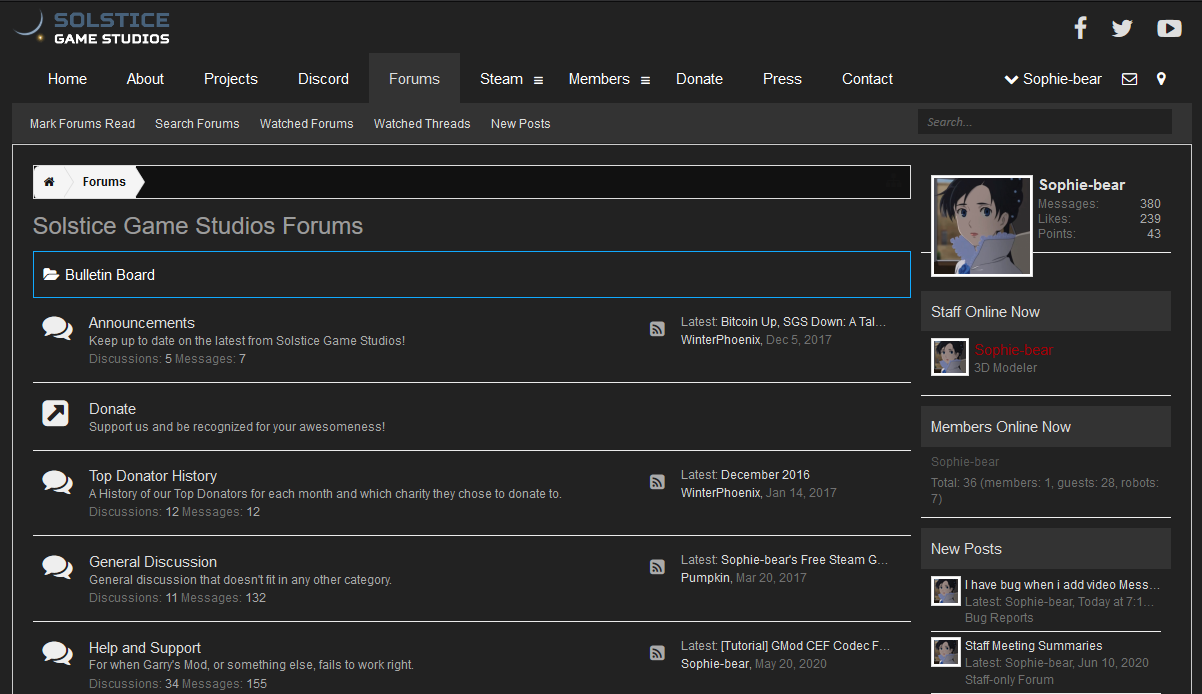Open RSS feed for Top Donator History
1202x694 pixels.
click(x=657, y=482)
